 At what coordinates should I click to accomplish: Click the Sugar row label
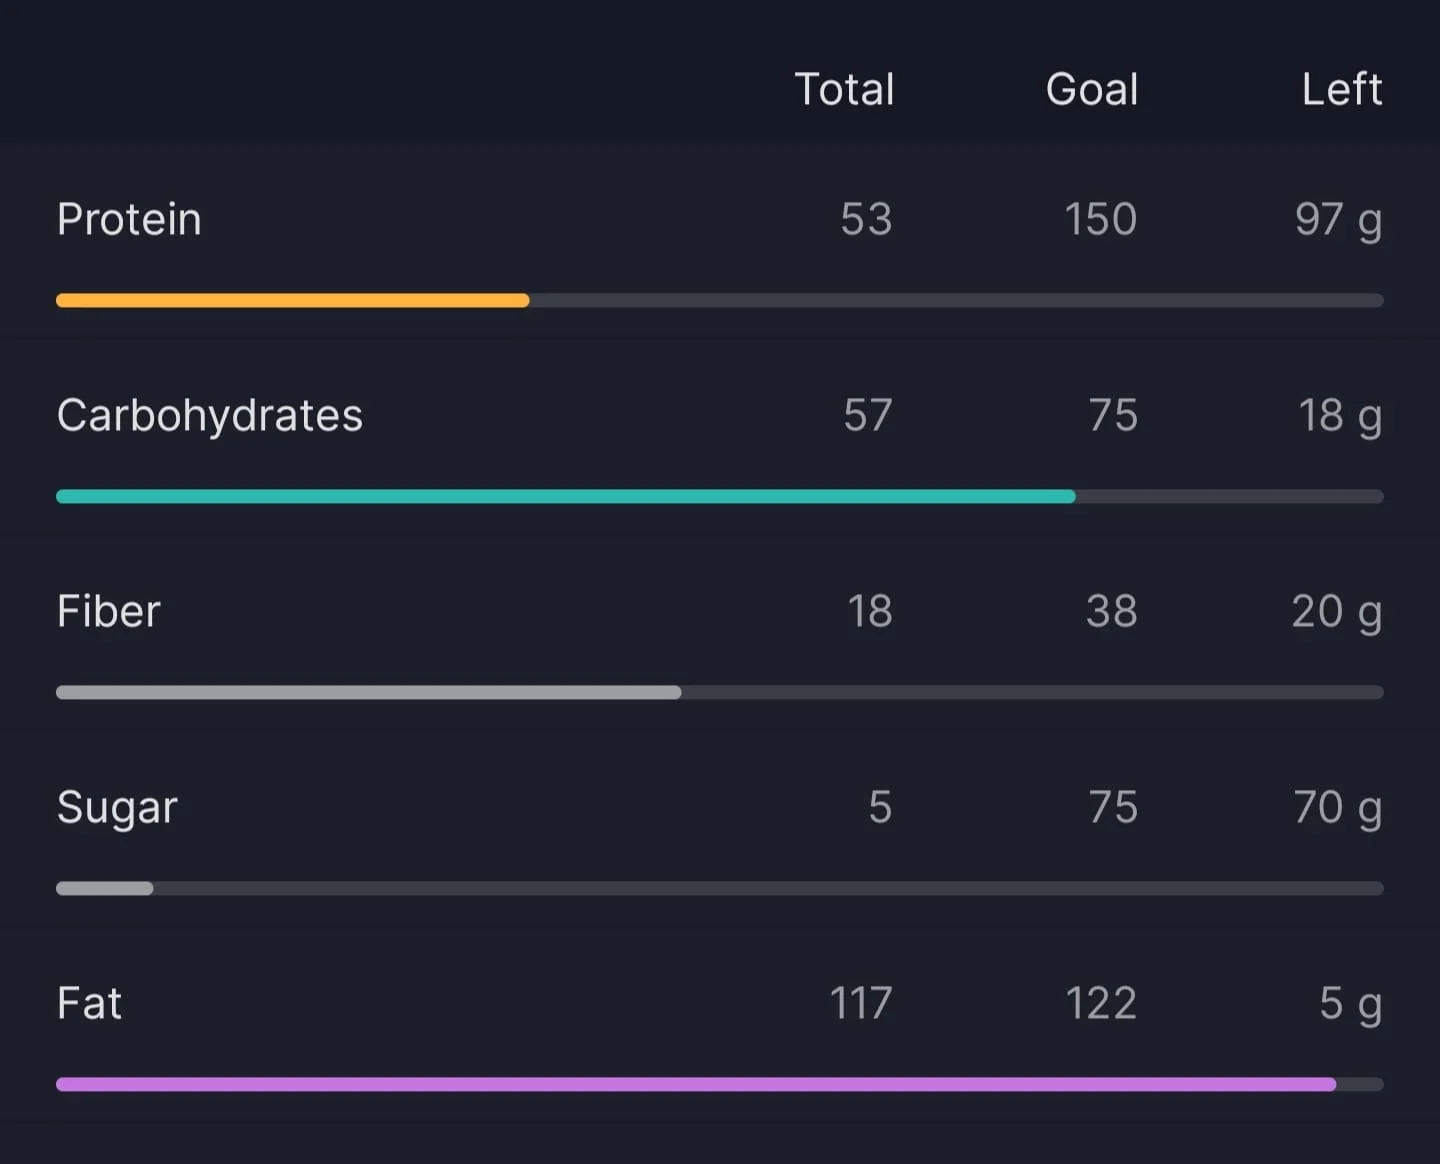(x=117, y=808)
